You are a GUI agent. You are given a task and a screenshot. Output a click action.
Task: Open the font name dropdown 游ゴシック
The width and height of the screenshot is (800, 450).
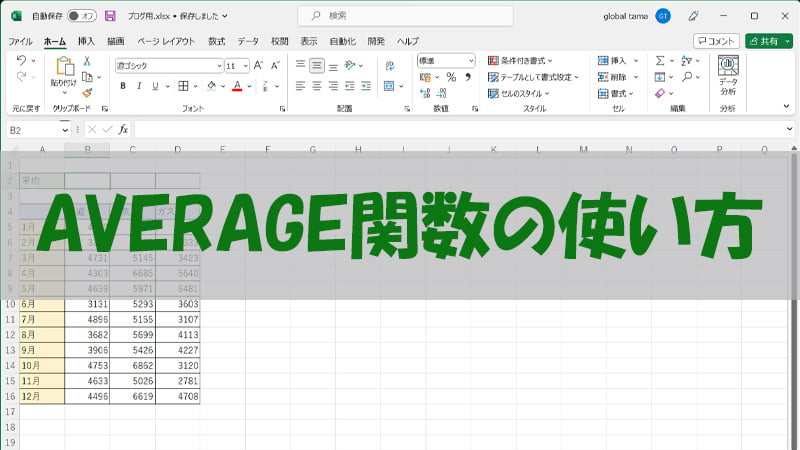(x=219, y=65)
